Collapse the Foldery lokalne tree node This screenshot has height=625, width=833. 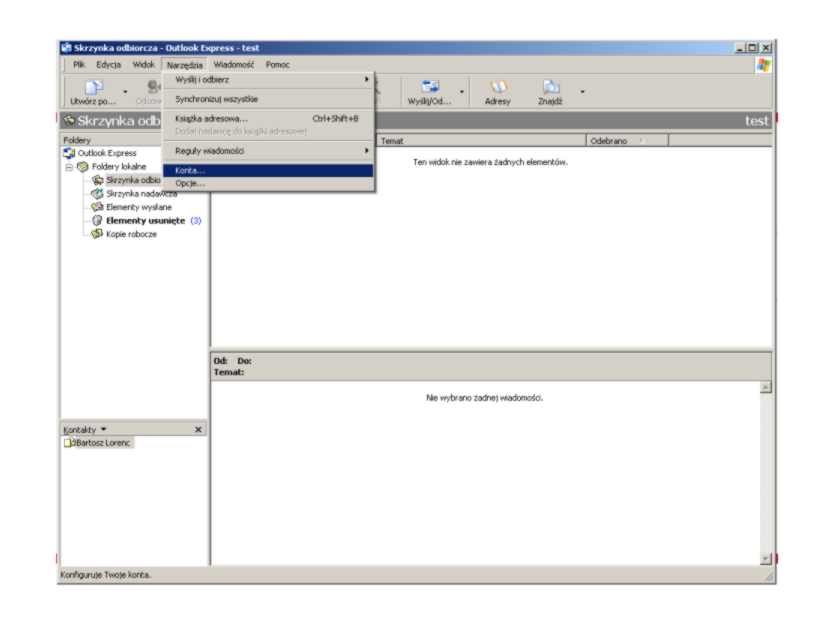(x=70, y=167)
